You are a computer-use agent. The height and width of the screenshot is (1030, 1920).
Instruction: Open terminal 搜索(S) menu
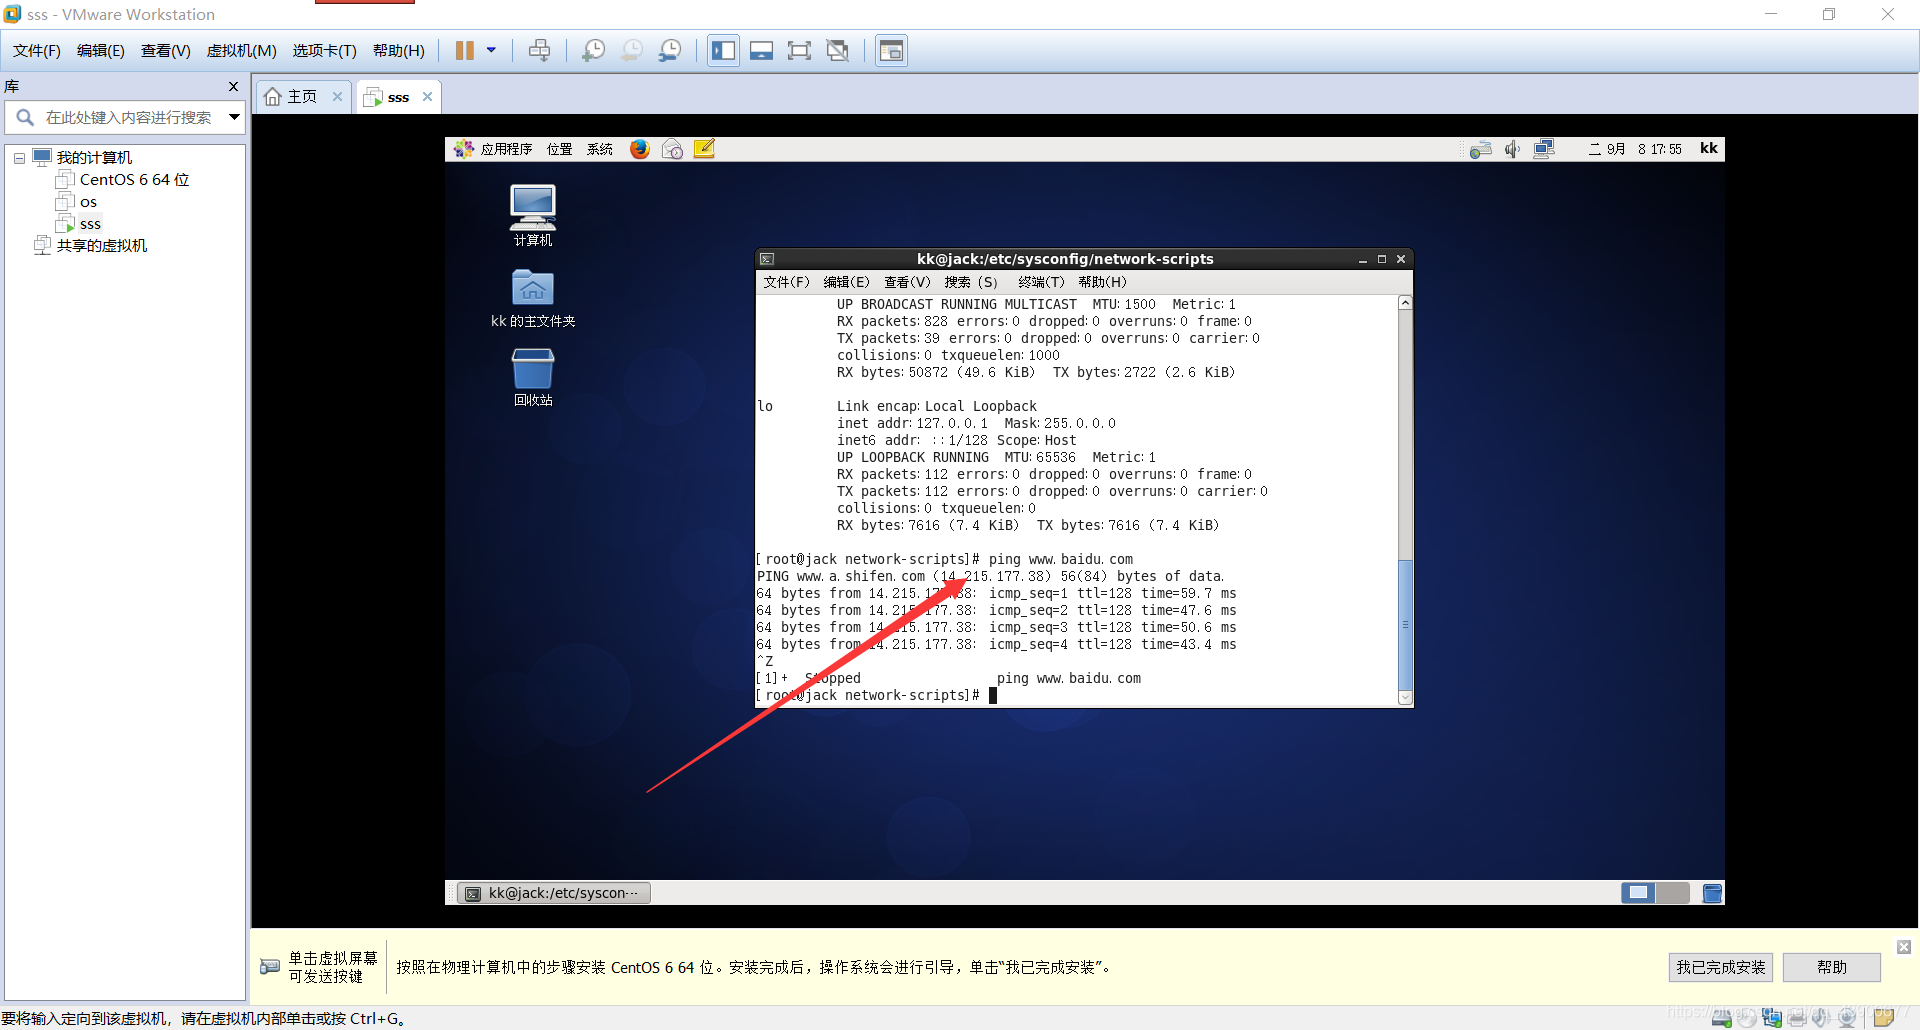coord(971,282)
